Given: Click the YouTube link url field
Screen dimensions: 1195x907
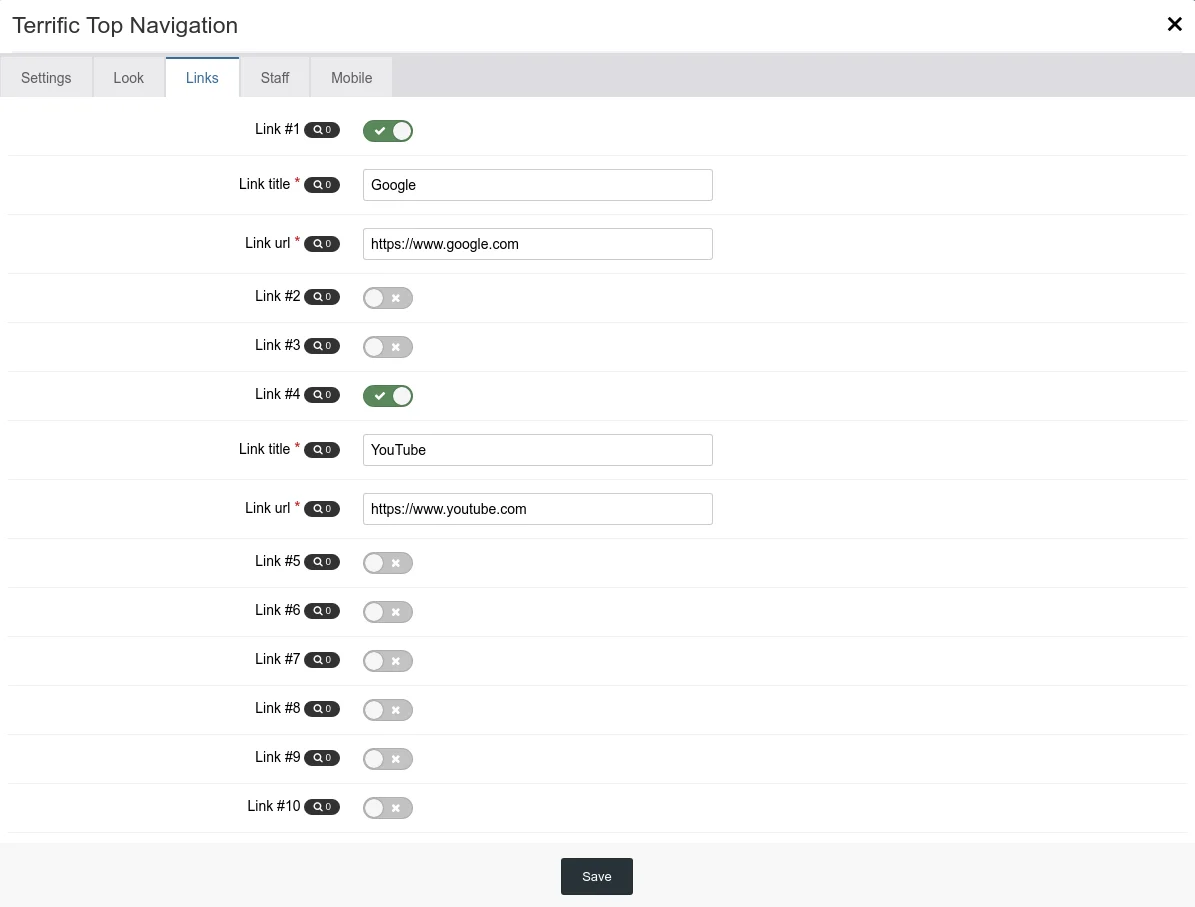Looking at the screenshot, I should [537, 509].
